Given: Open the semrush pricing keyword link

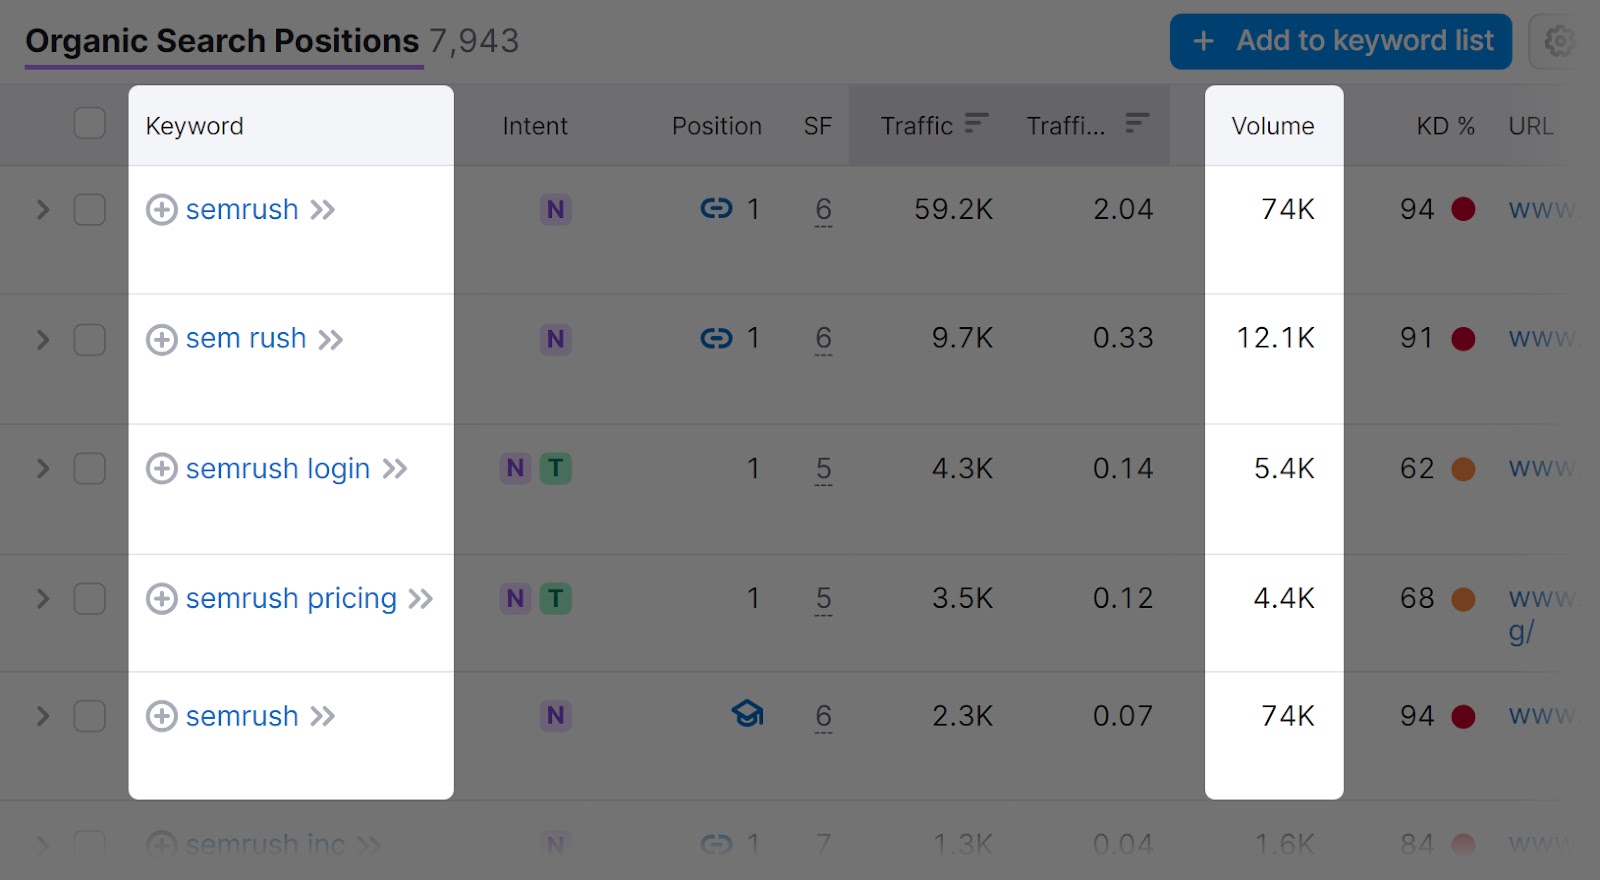Looking at the screenshot, I should [291, 599].
